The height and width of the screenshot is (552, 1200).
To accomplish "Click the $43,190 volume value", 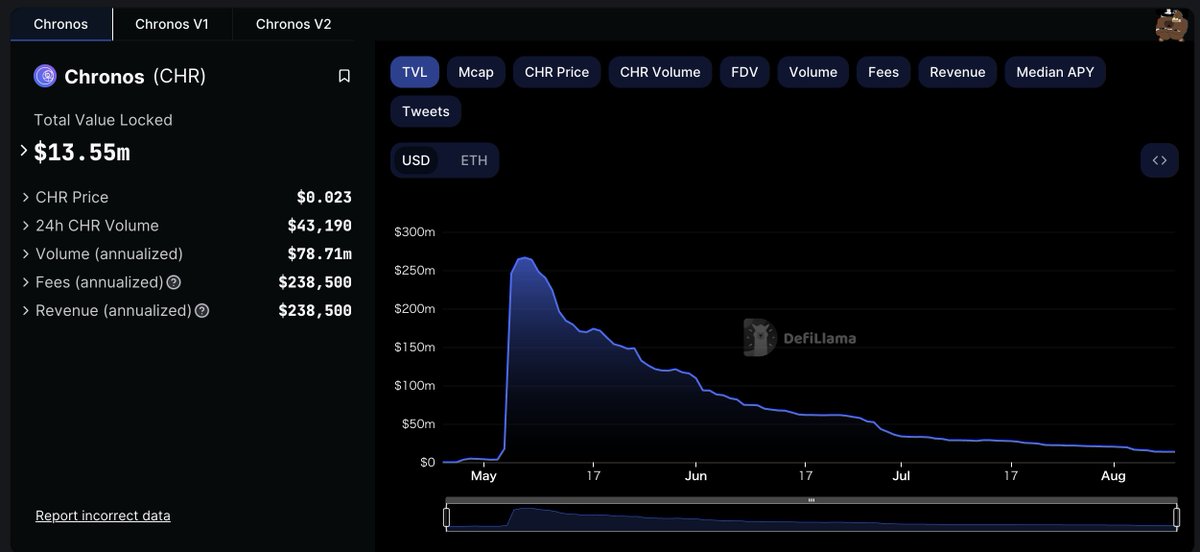I will [320, 226].
